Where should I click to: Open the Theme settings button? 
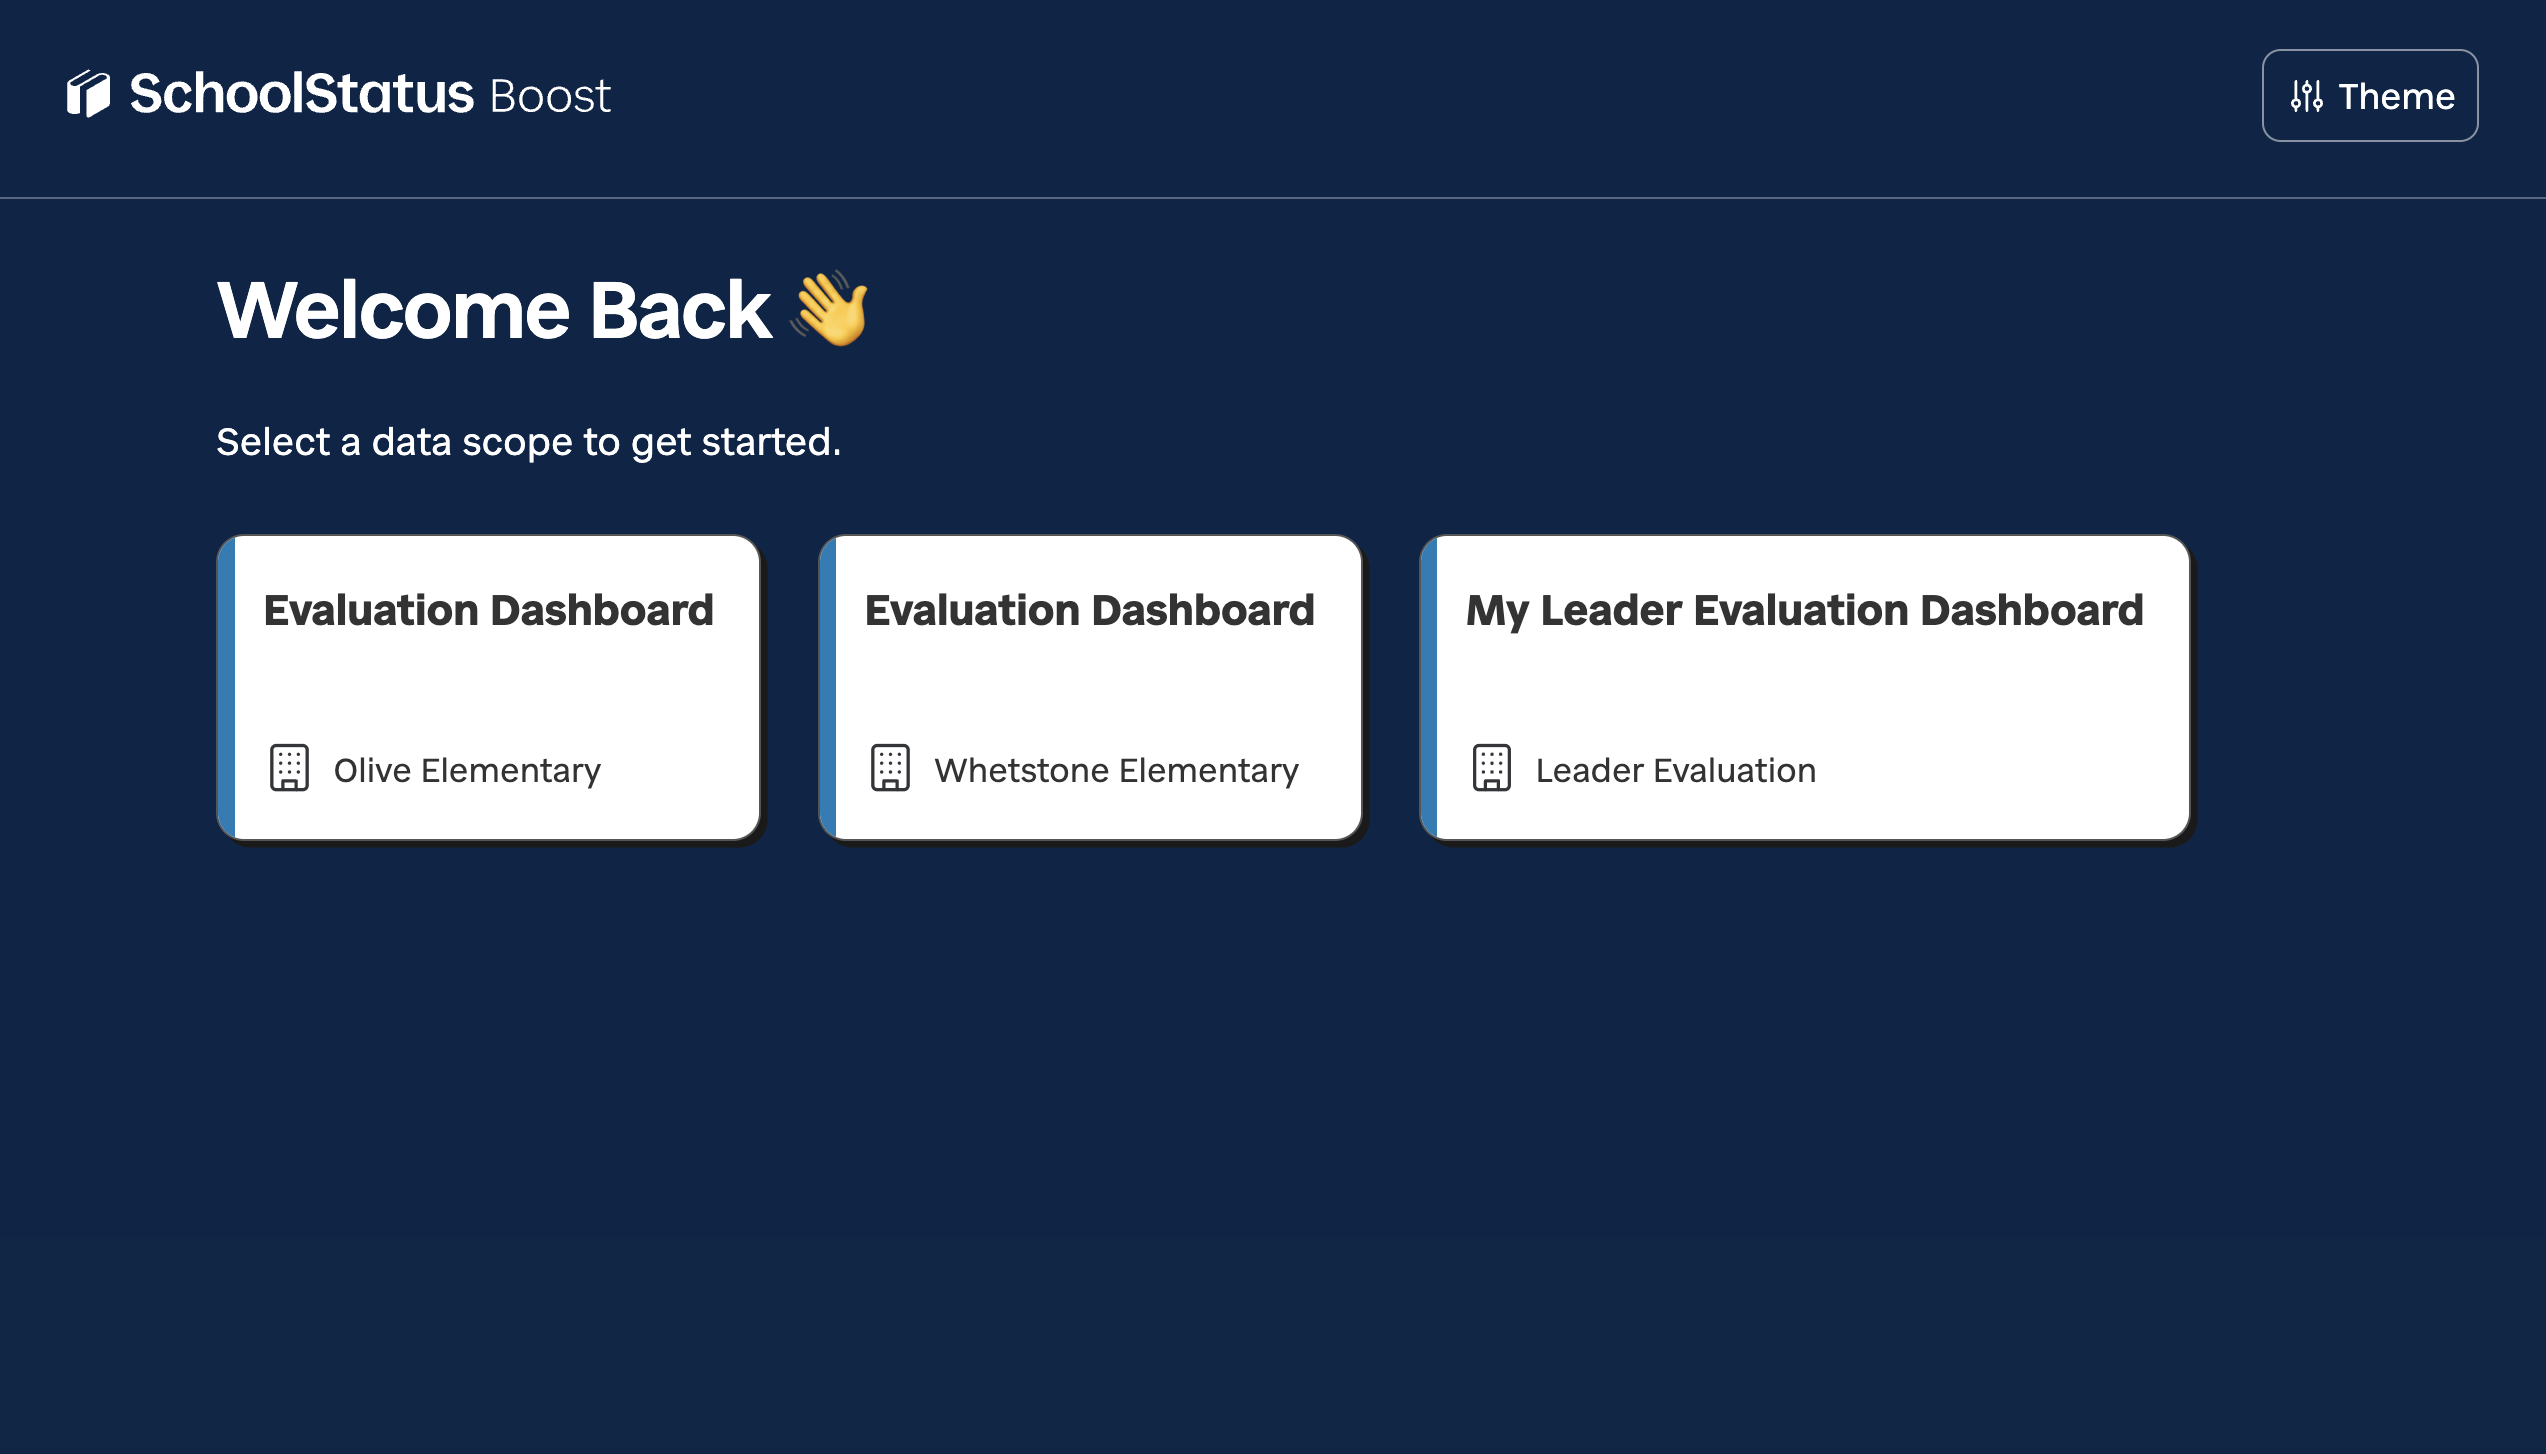(2370, 96)
